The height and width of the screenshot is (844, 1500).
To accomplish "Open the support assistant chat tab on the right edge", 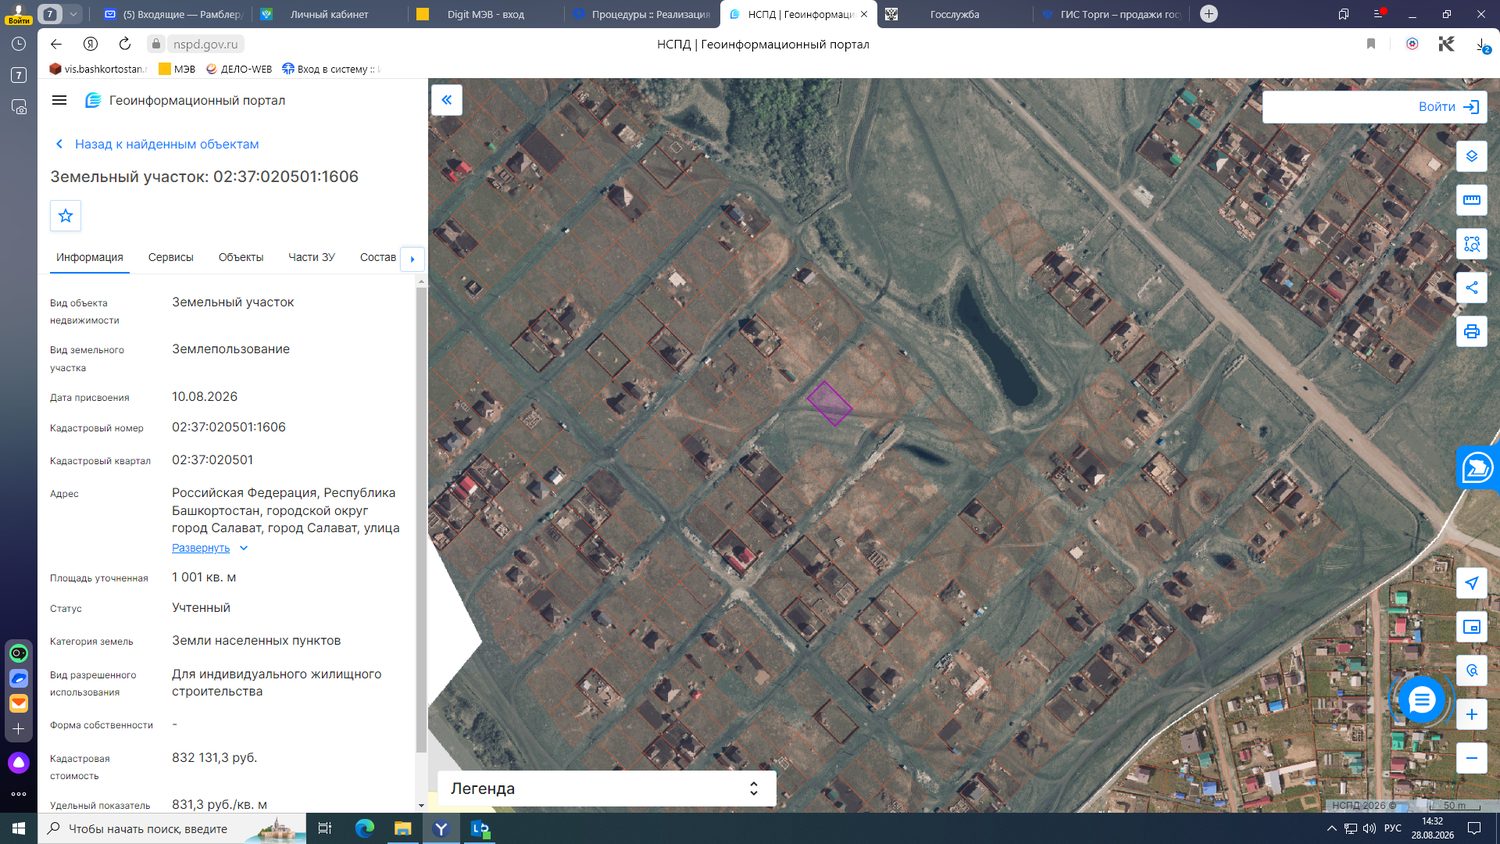I will coord(1478,467).
